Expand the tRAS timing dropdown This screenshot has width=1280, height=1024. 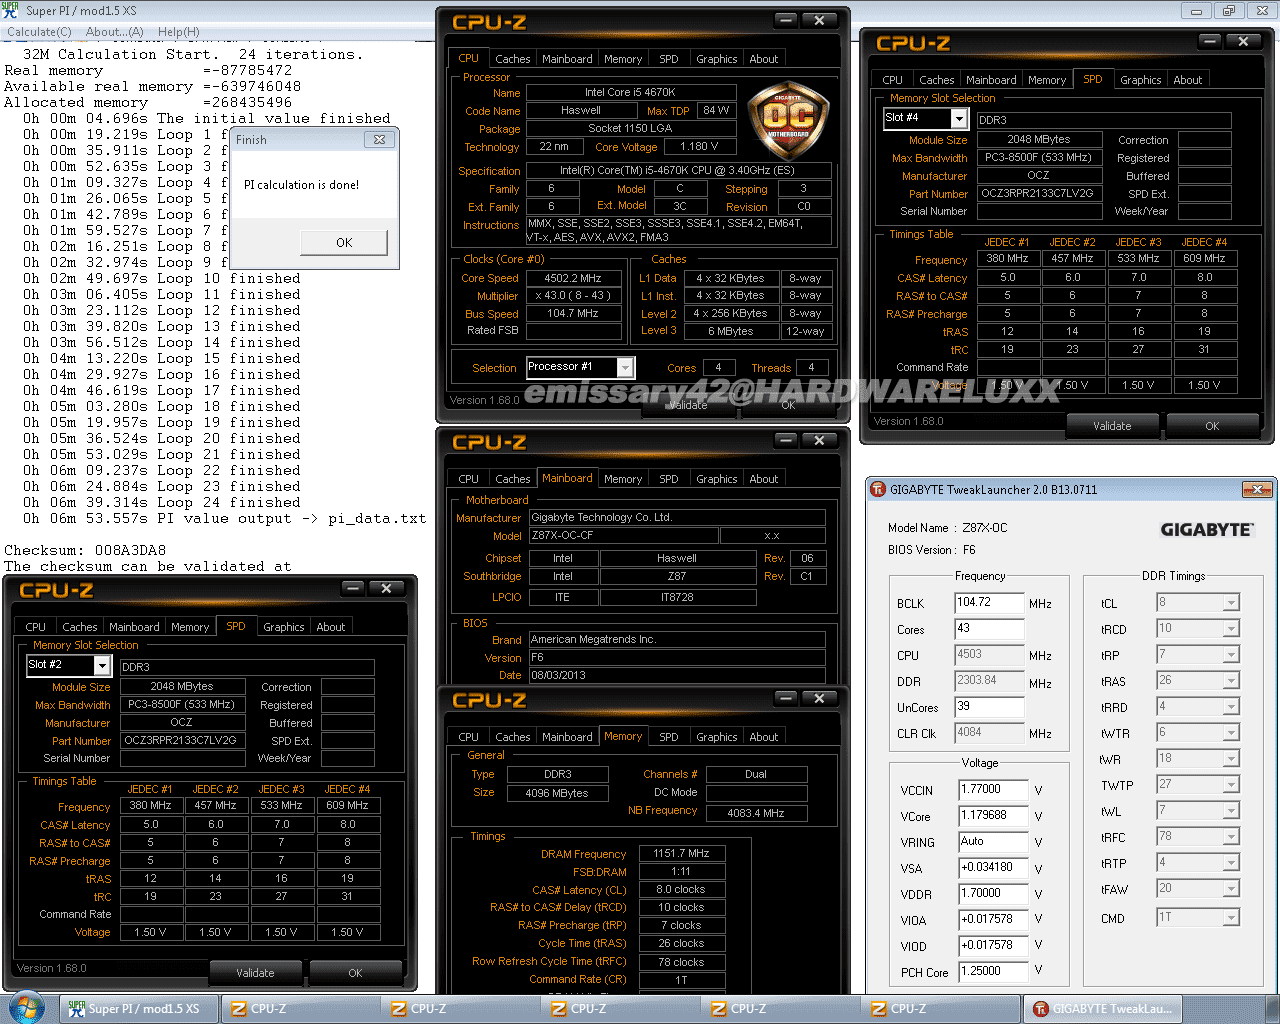pos(1231,681)
